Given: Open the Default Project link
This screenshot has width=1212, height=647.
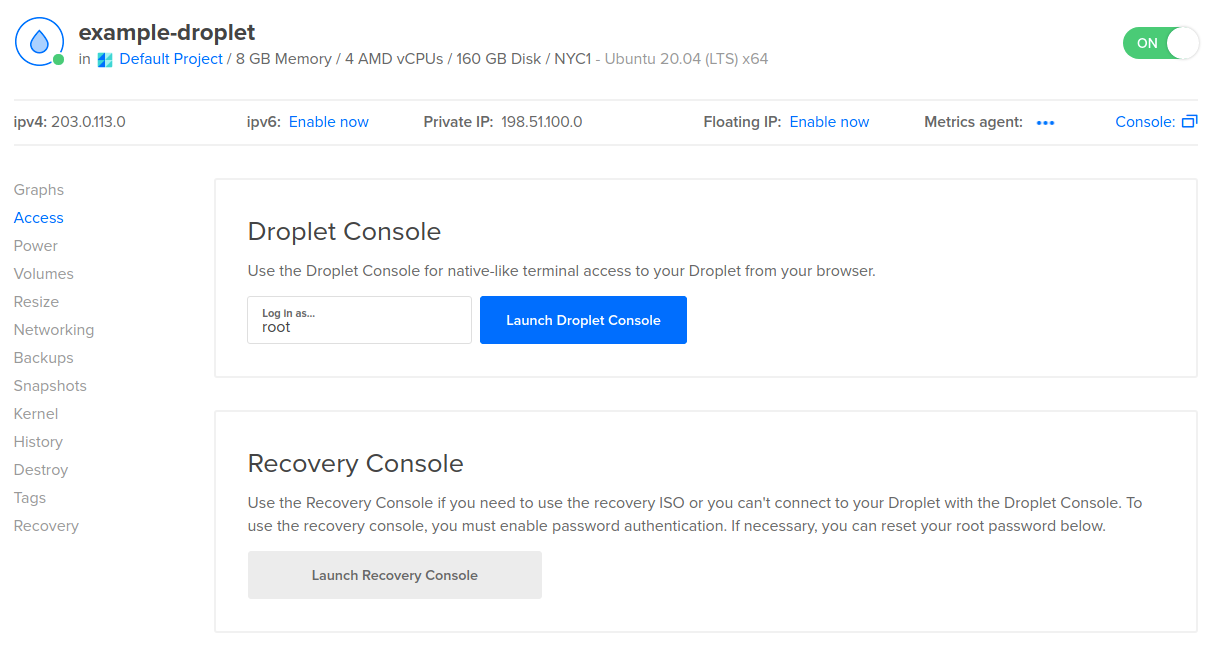Looking at the screenshot, I should [171, 59].
